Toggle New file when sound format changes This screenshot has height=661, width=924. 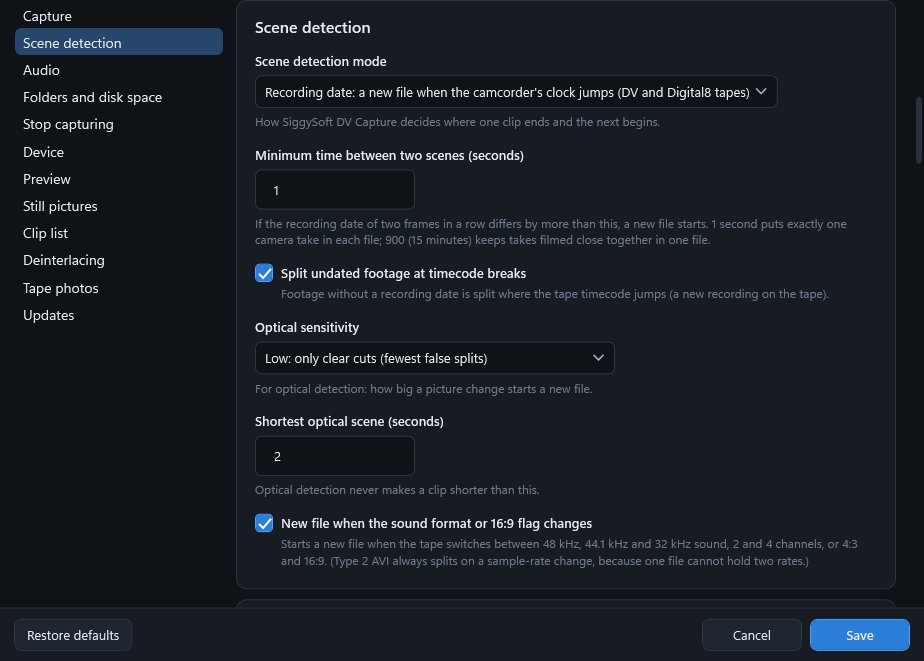click(x=264, y=523)
